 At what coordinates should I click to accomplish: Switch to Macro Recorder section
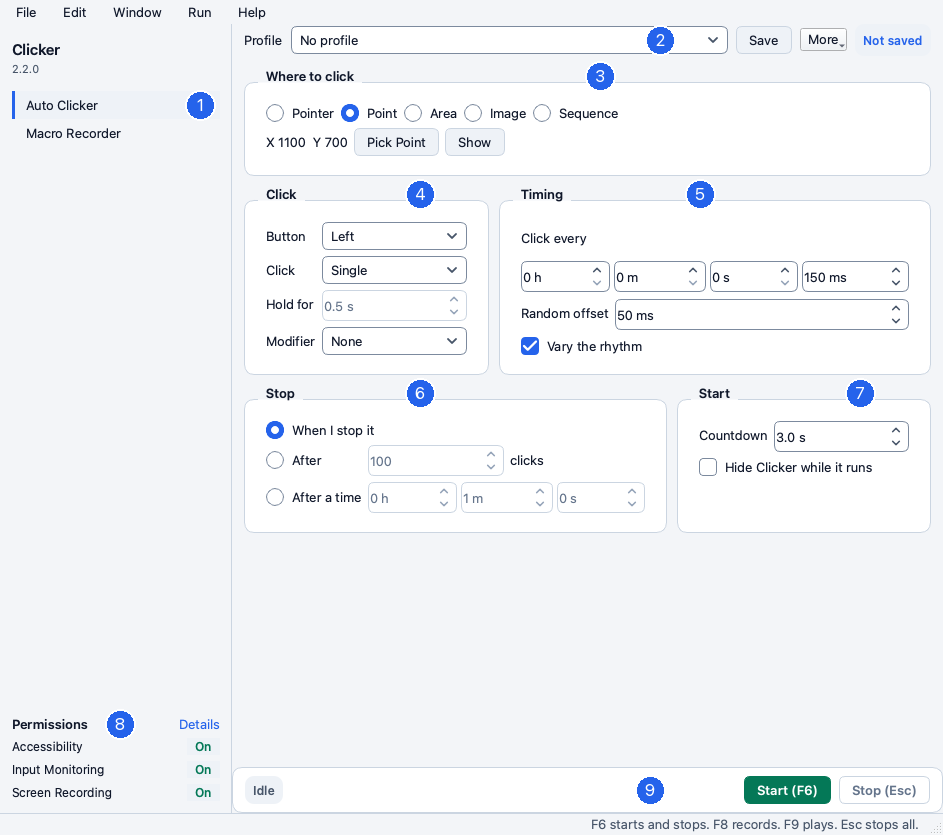click(x=115, y=134)
